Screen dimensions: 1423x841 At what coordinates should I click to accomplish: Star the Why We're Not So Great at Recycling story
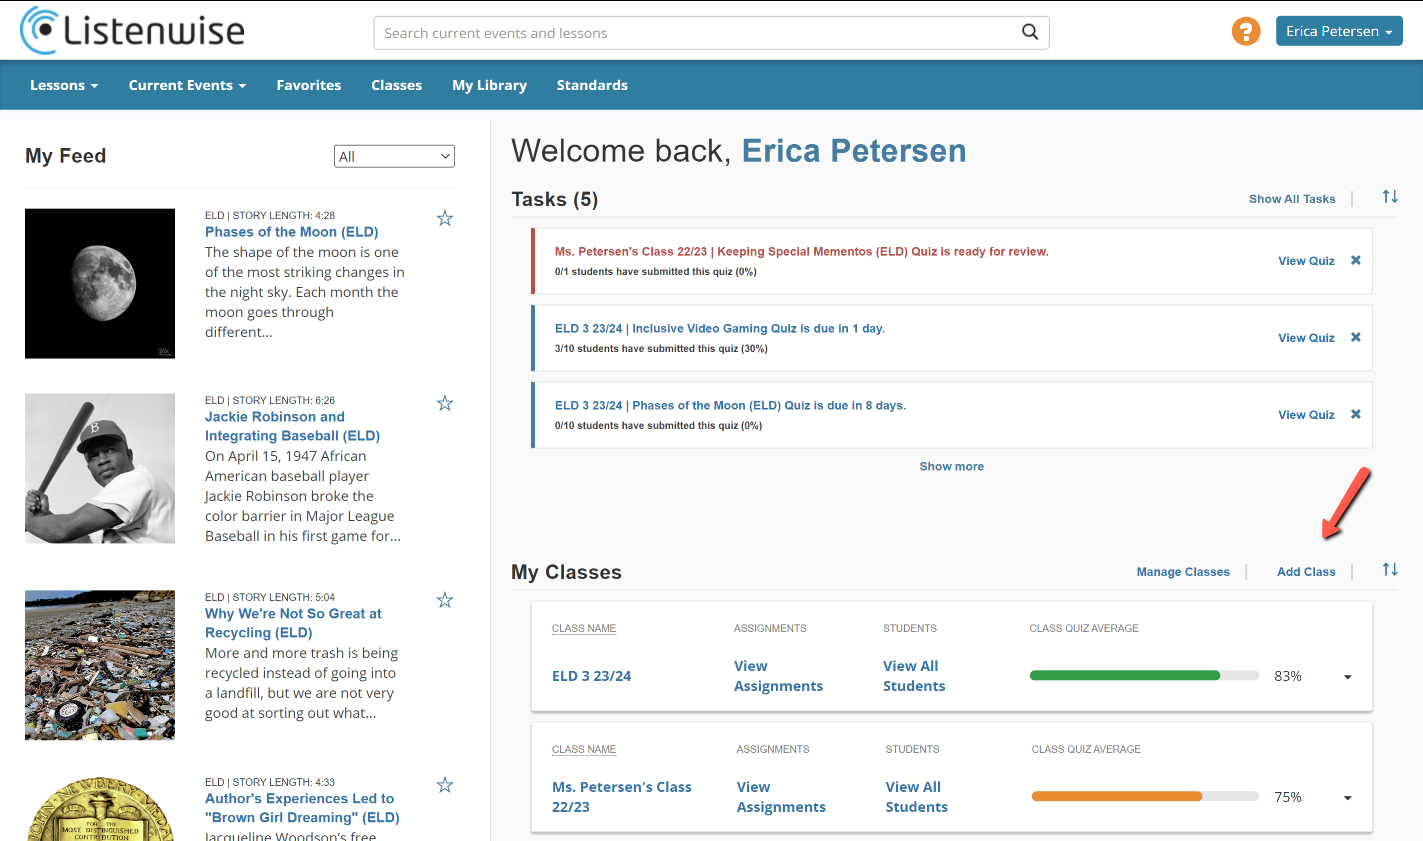coord(445,600)
